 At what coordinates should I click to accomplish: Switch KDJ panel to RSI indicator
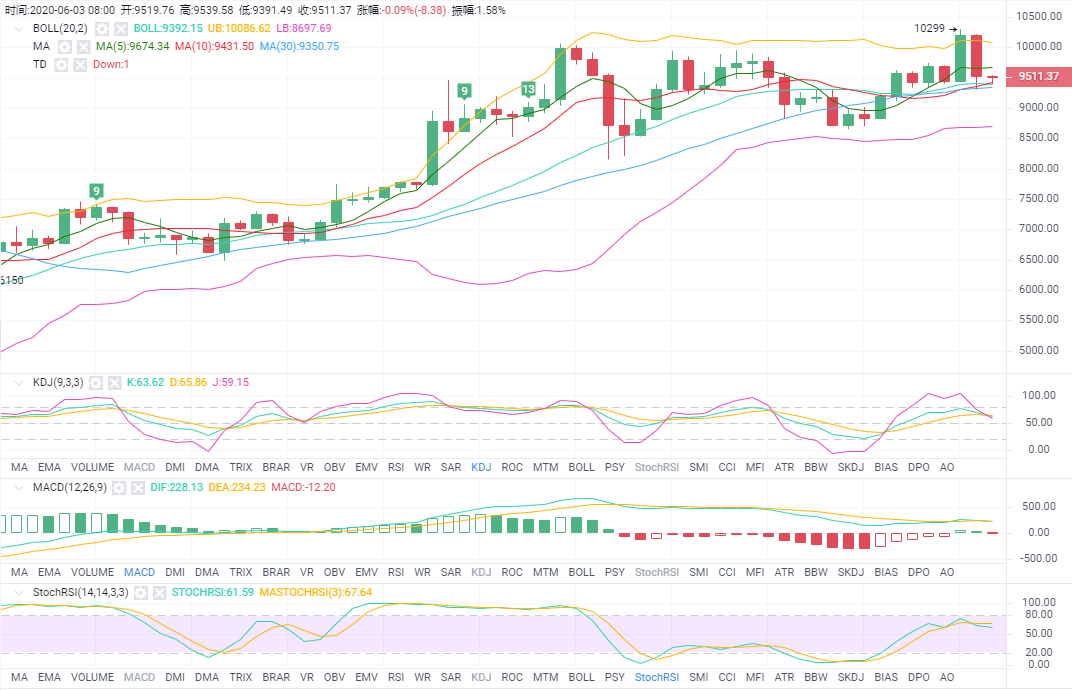pos(396,467)
